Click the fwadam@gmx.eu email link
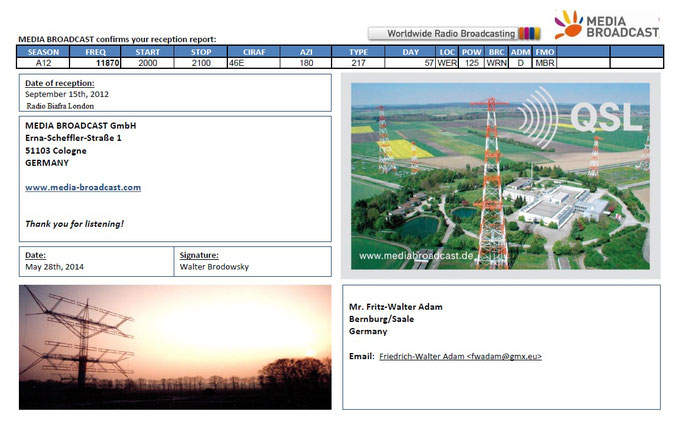Image resolution: width=682 pixels, height=425 pixels. [460, 356]
